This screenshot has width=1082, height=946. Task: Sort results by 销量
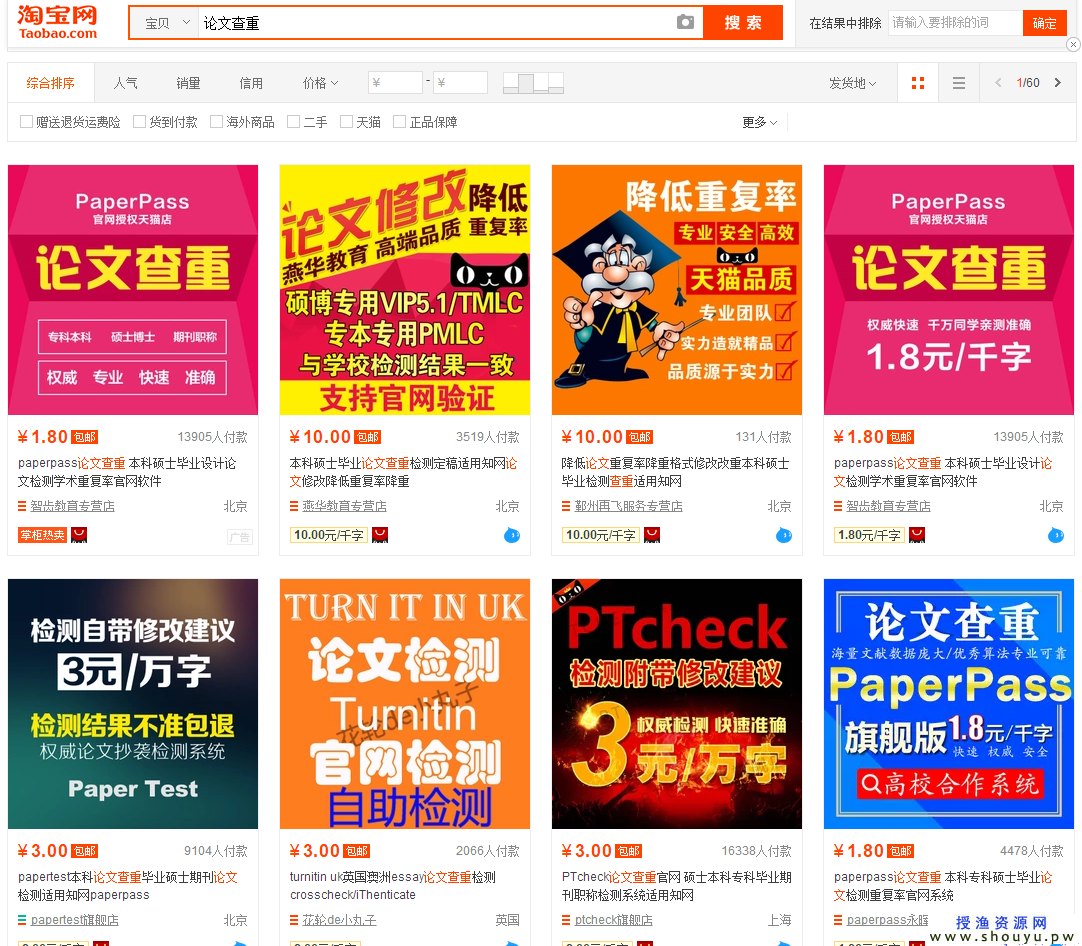click(x=188, y=83)
